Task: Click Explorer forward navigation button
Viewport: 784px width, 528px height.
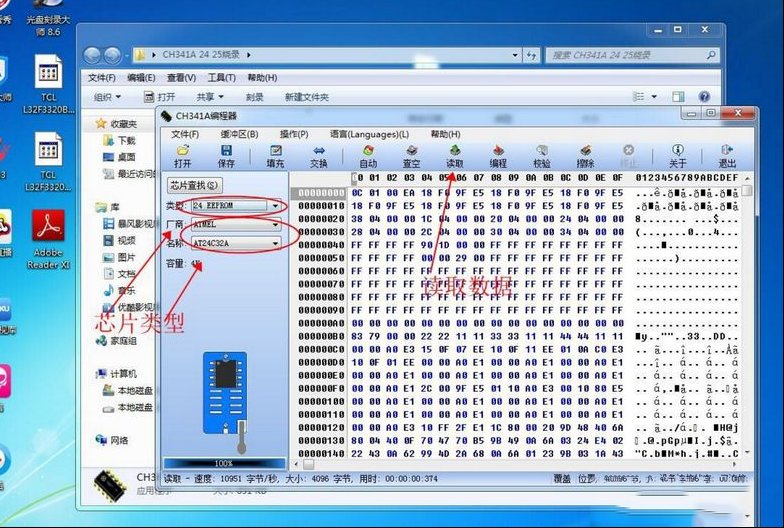Action: (x=112, y=55)
